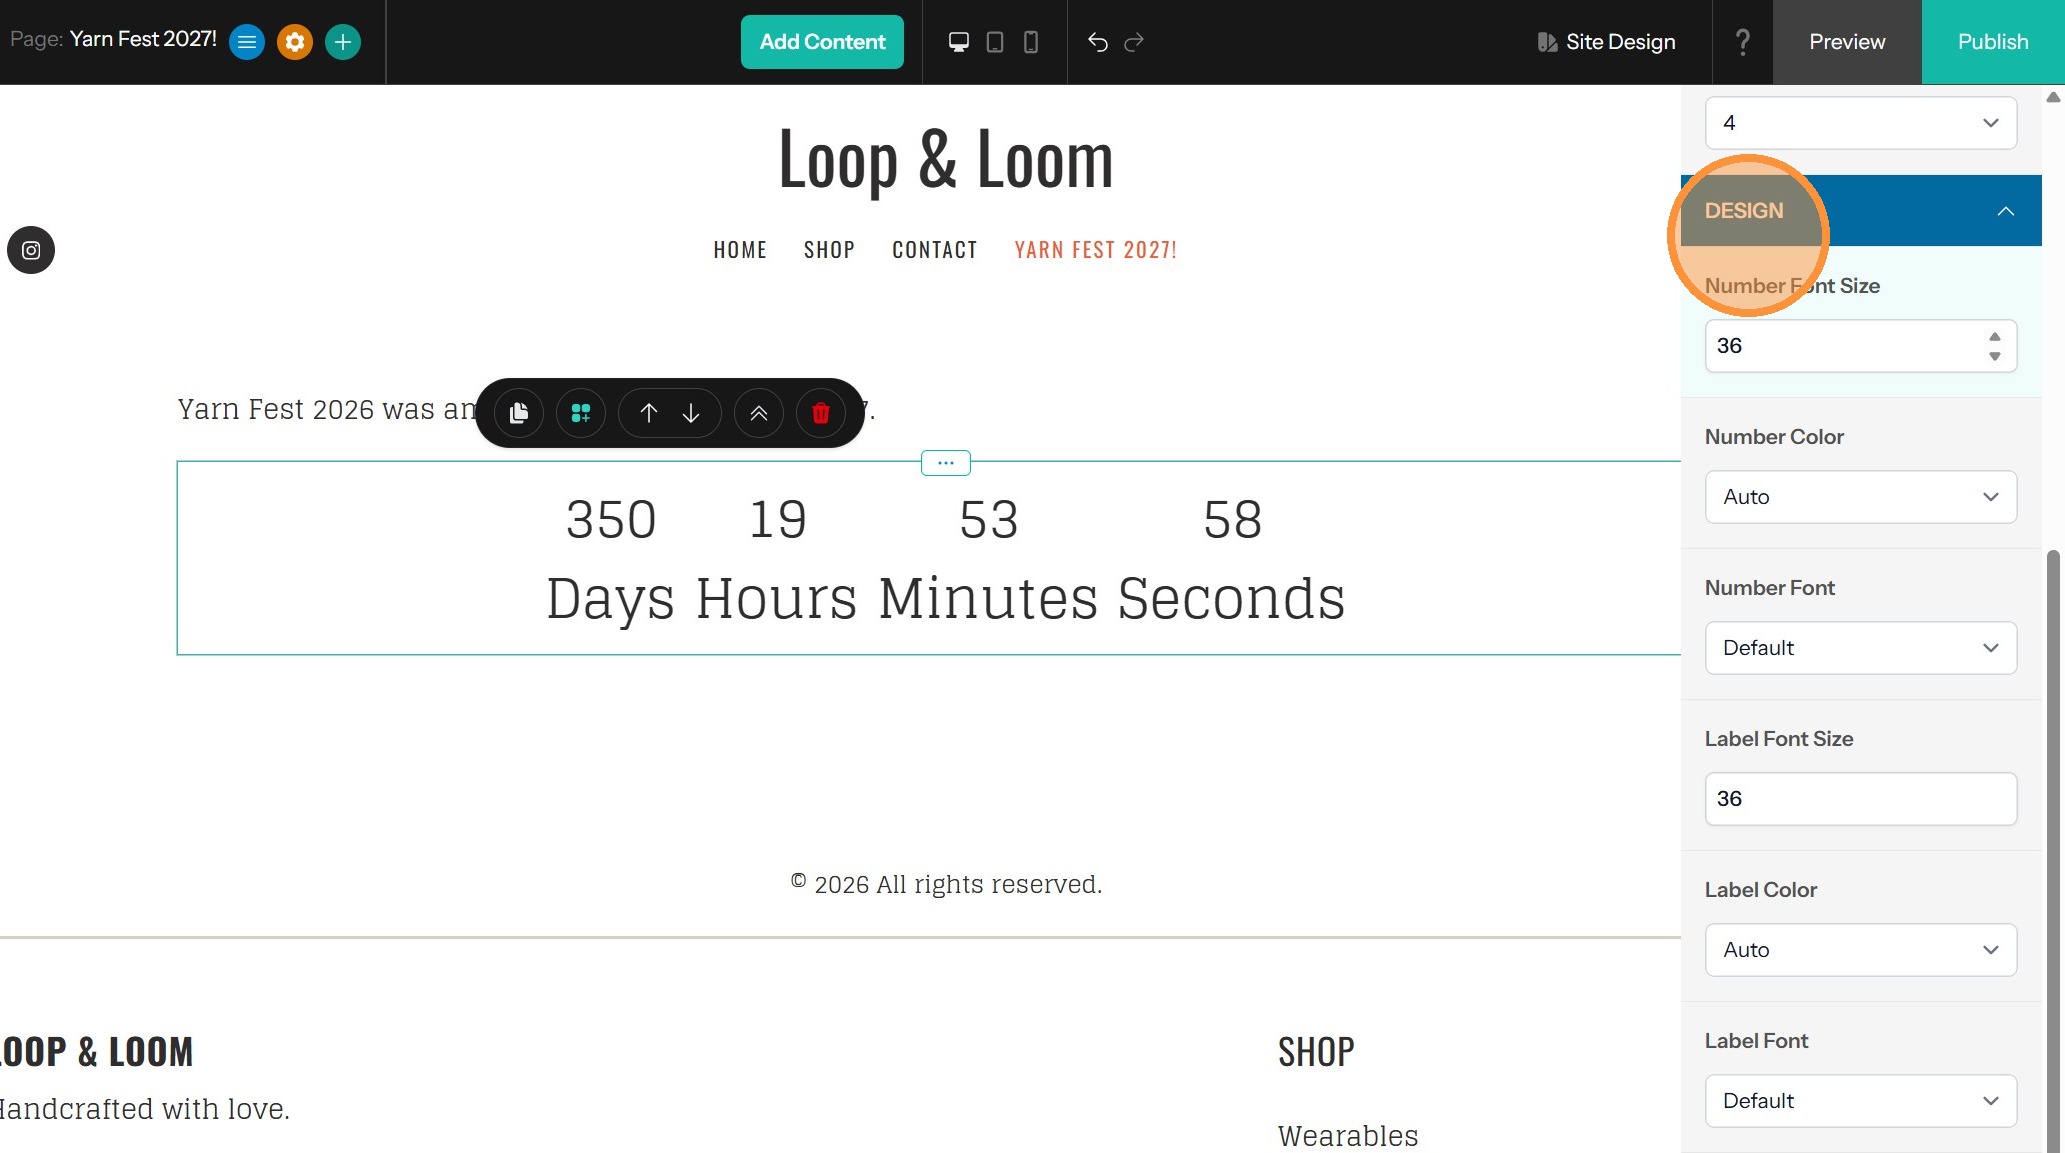Switch to mobile phone view
This screenshot has width=2065, height=1153.
[1031, 42]
